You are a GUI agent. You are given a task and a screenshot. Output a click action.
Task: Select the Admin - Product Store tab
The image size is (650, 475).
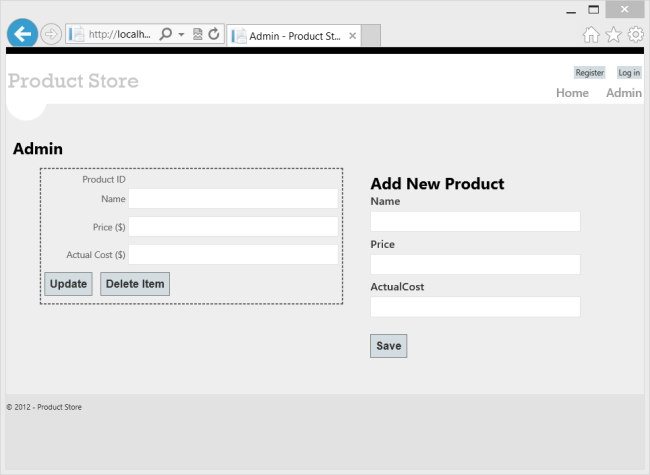290,35
